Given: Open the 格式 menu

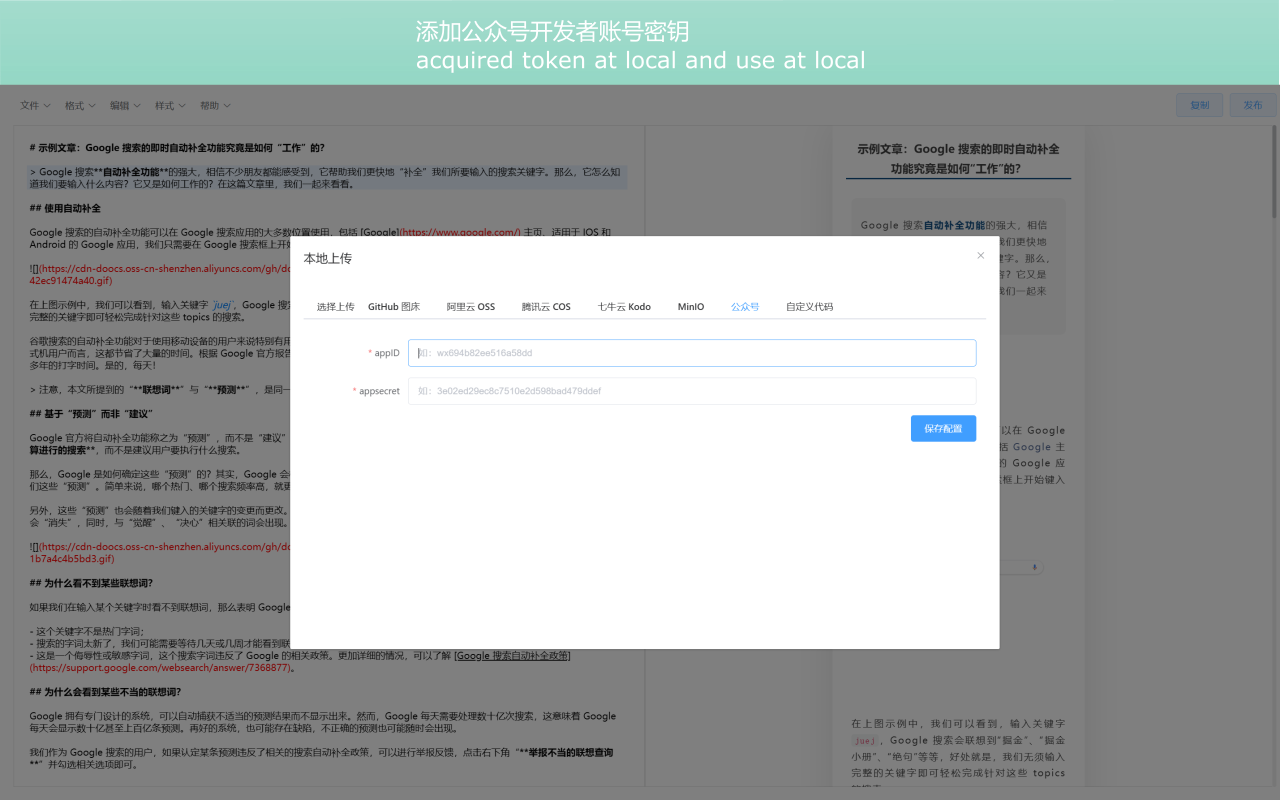Looking at the screenshot, I should pyautogui.click(x=80, y=105).
